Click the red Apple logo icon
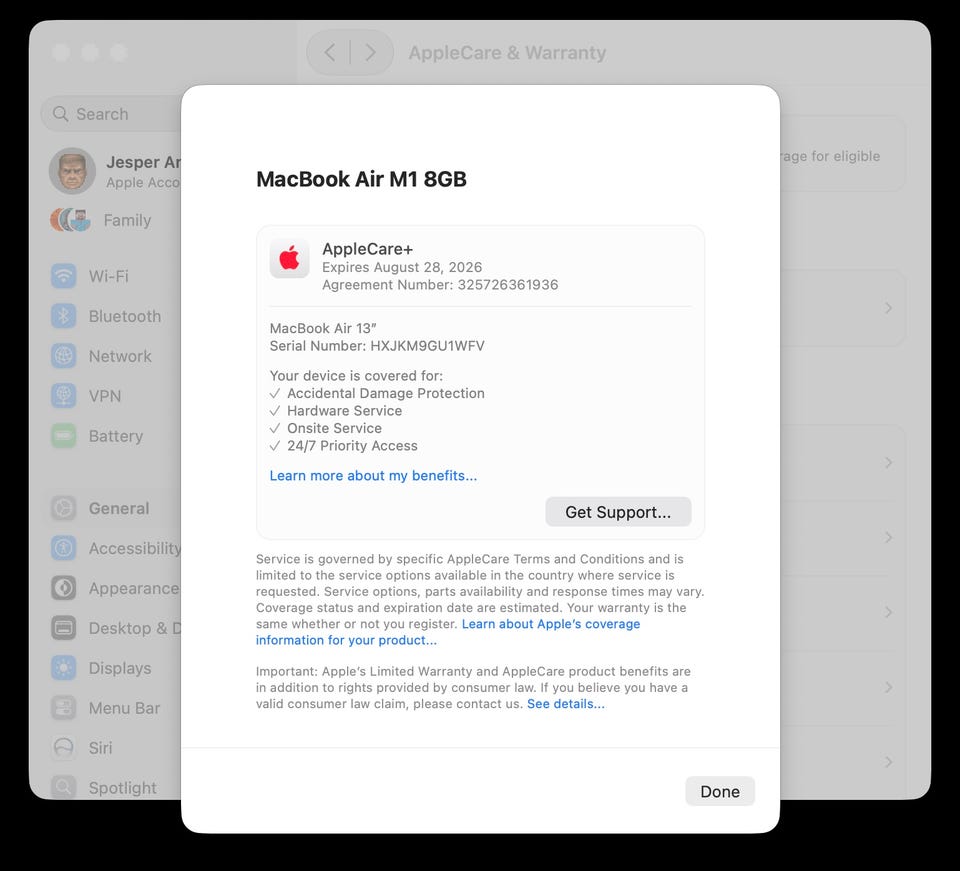 pyautogui.click(x=289, y=258)
